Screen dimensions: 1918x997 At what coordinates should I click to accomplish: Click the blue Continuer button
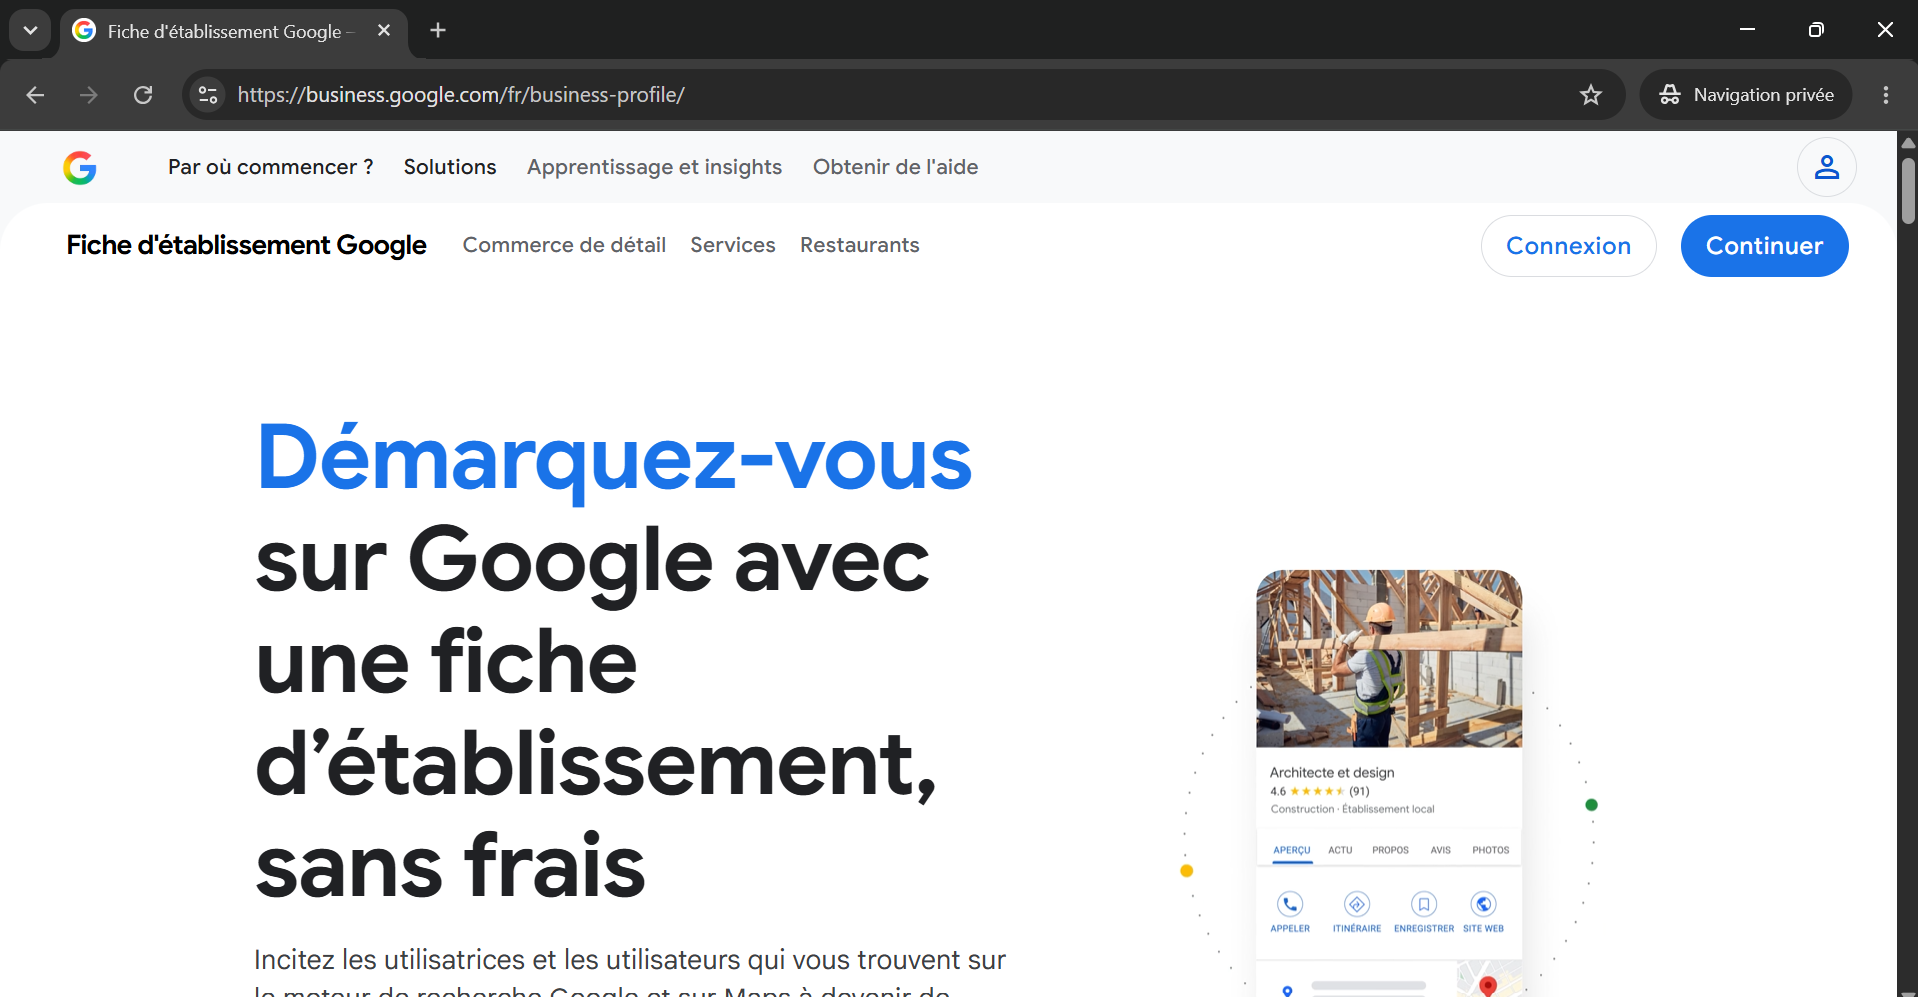click(x=1764, y=246)
